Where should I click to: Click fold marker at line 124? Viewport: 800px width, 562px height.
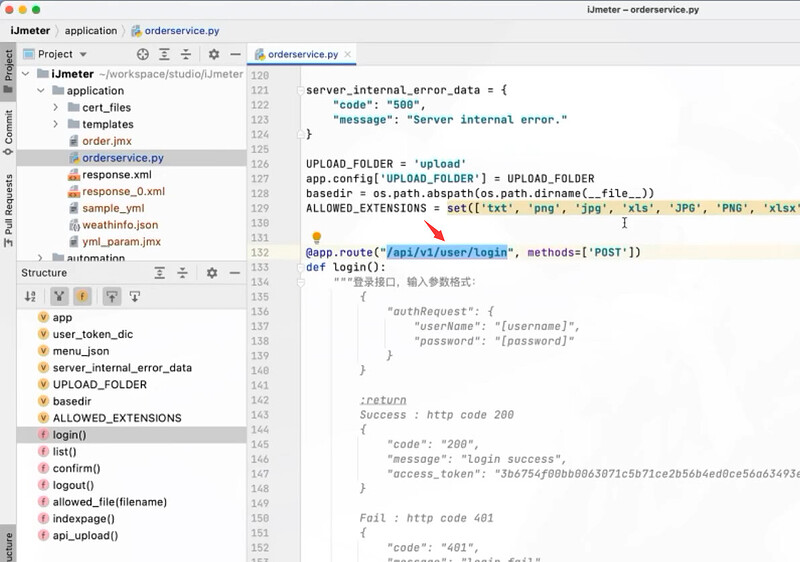click(301, 134)
